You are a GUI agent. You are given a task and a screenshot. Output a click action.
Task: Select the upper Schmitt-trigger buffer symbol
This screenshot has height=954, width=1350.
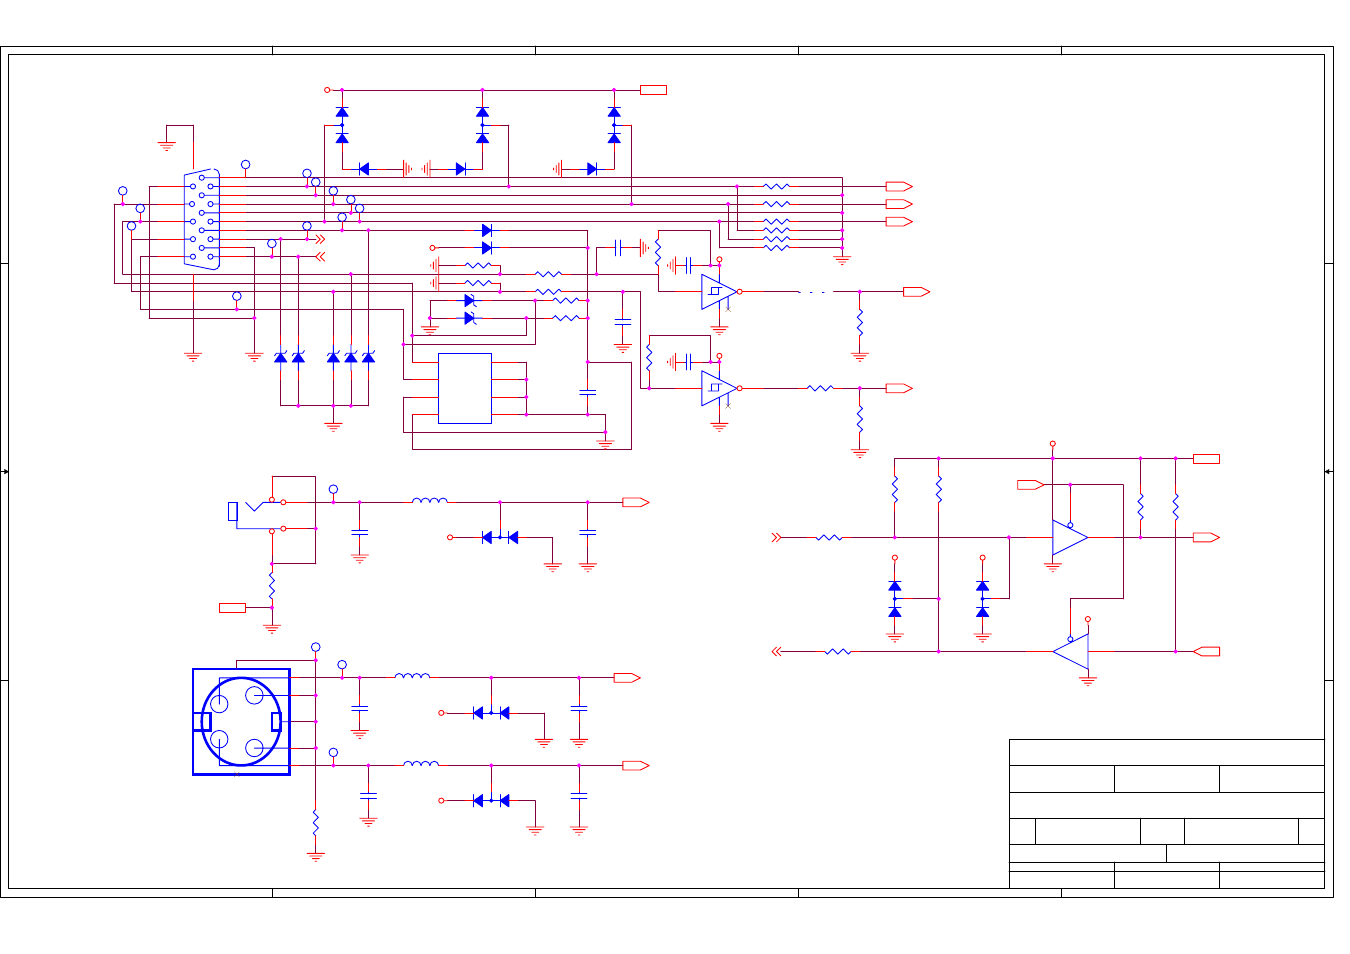point(719,292)
